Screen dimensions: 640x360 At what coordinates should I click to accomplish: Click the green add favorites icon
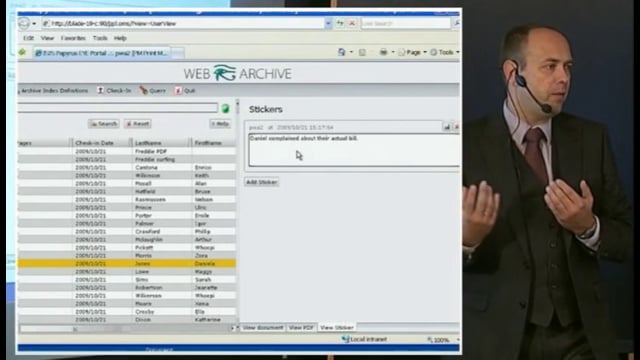click(x=22, y=52)
